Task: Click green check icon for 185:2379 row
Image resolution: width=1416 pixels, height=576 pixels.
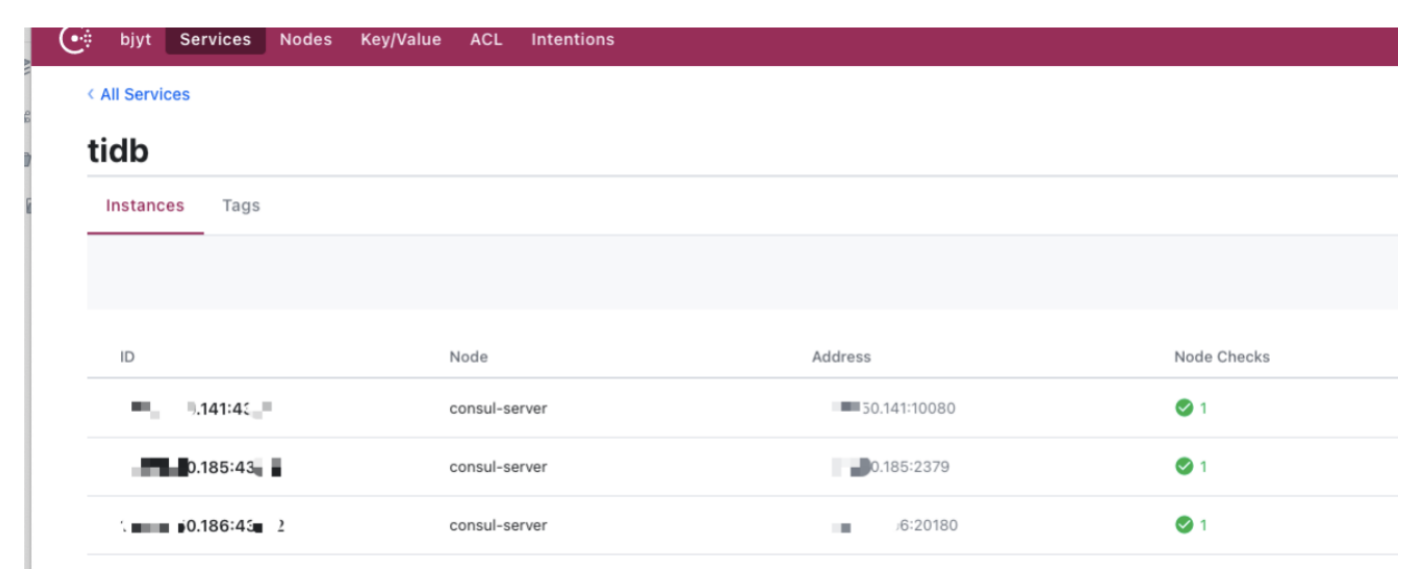Action: (1184, 467)
